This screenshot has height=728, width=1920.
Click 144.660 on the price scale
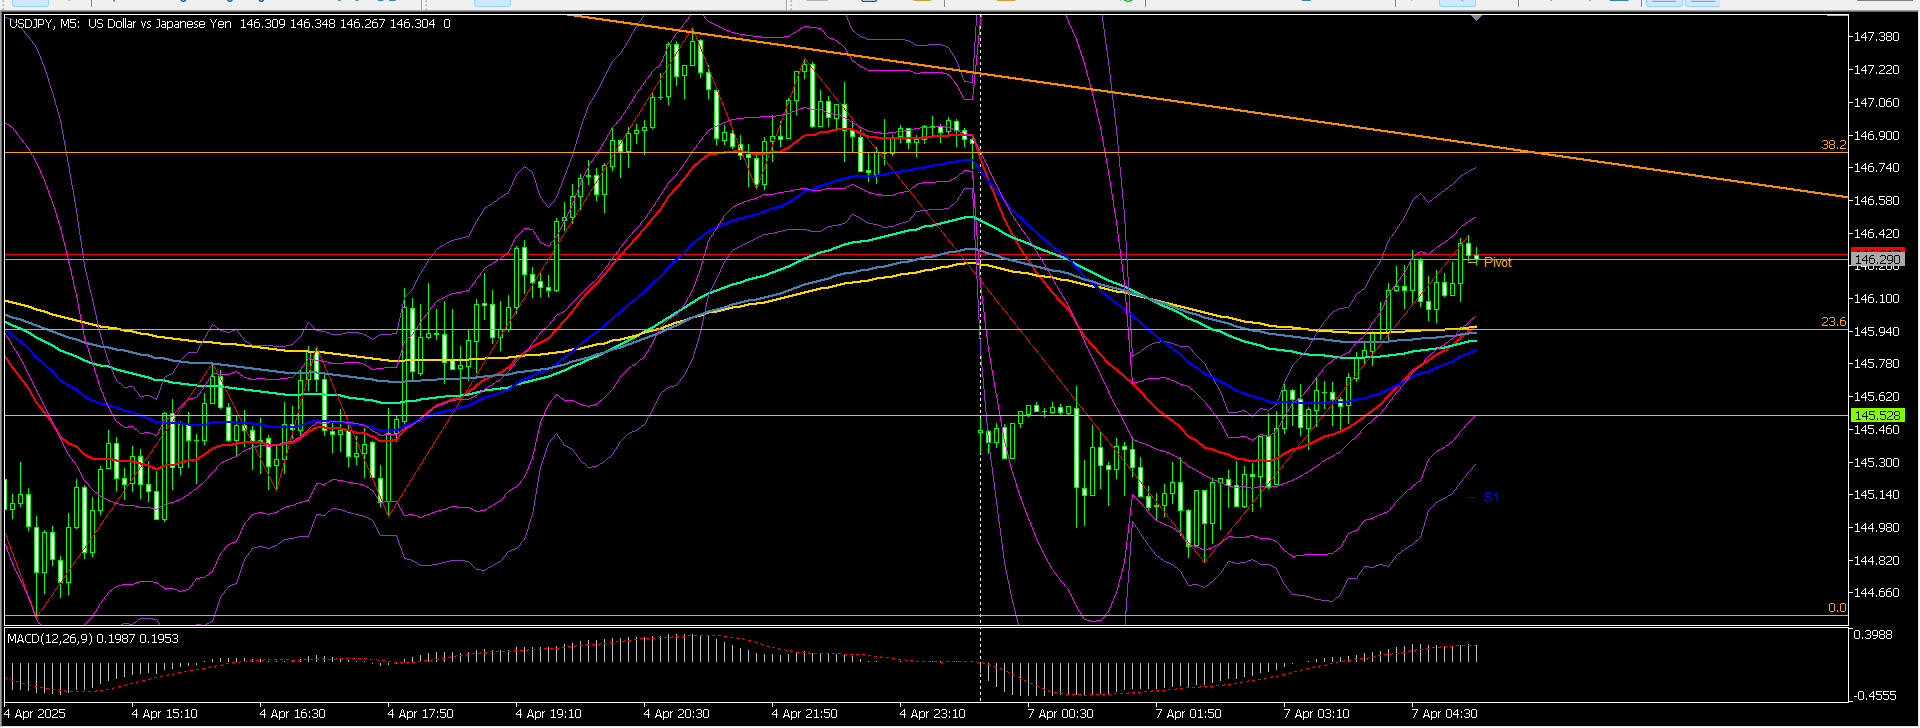(1876, 593)
